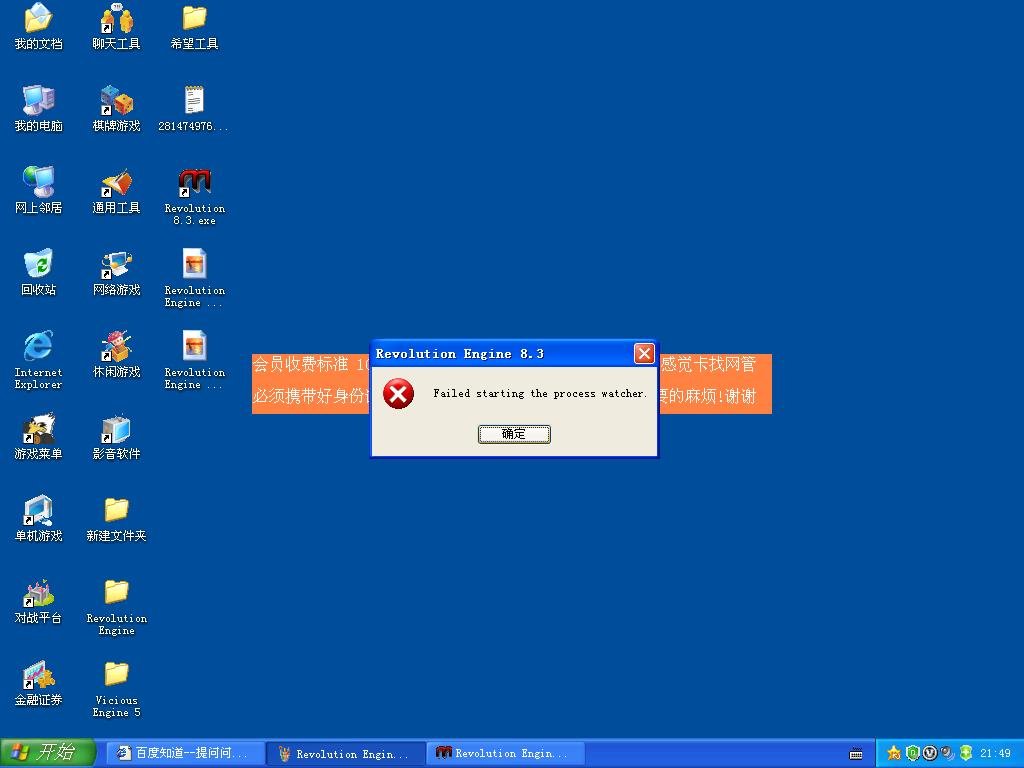Select the 回收站 recycle bin icon

click(x=39, y=272)
